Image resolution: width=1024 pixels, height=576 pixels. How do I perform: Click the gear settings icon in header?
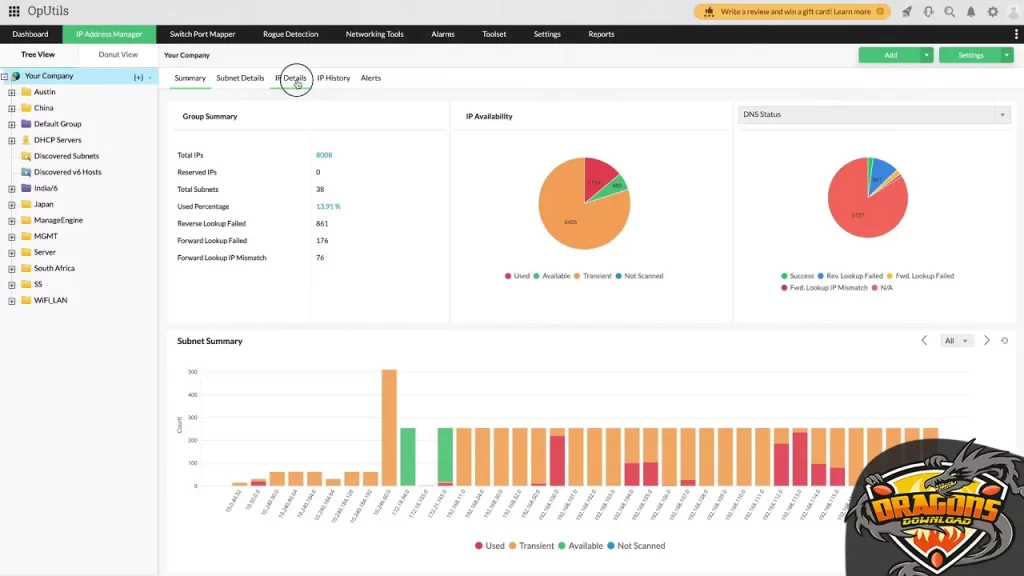(x=992, y=12)
